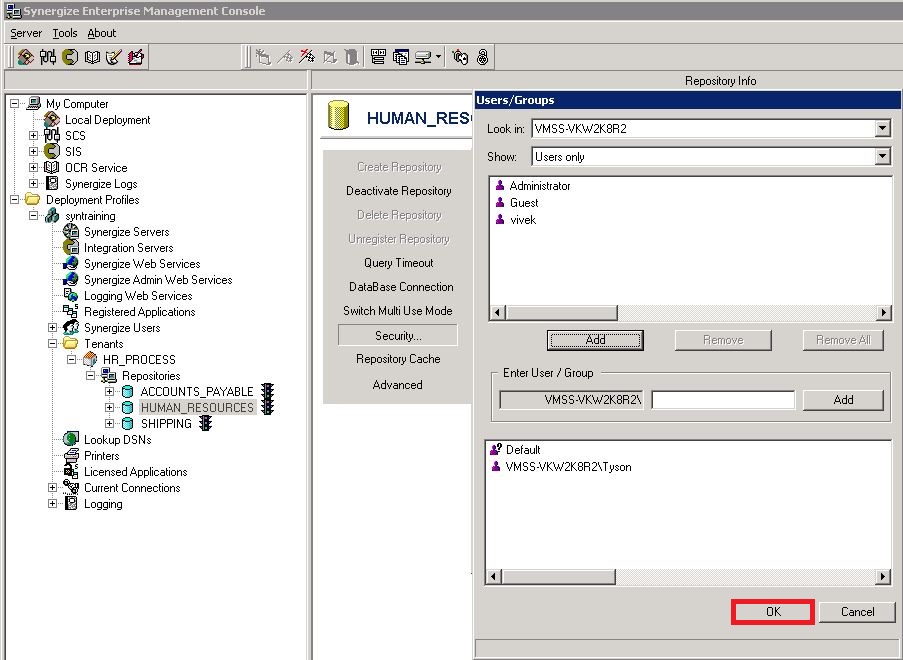Click the Registered Applications tree icon
Screen dimensions: 903x660
71,312
